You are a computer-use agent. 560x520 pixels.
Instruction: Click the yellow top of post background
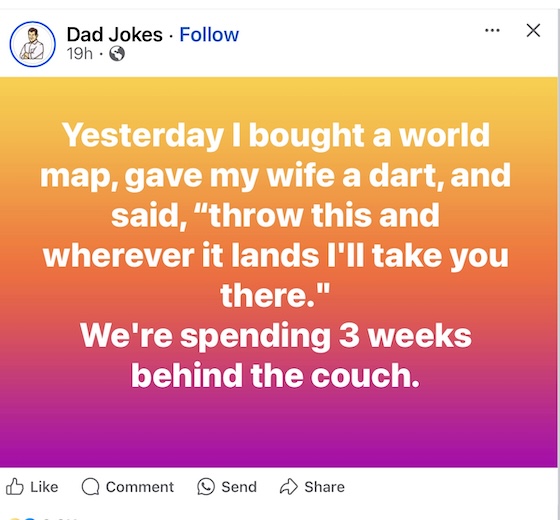click(279, 93)
